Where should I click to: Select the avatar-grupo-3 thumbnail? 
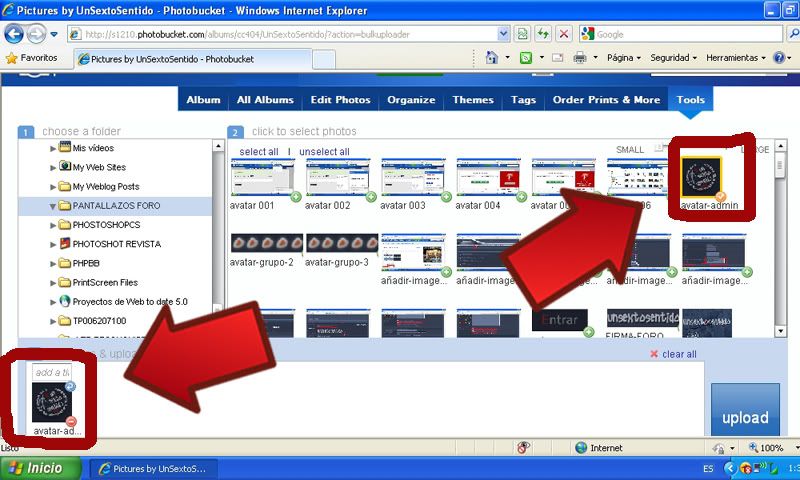[341, 243]
